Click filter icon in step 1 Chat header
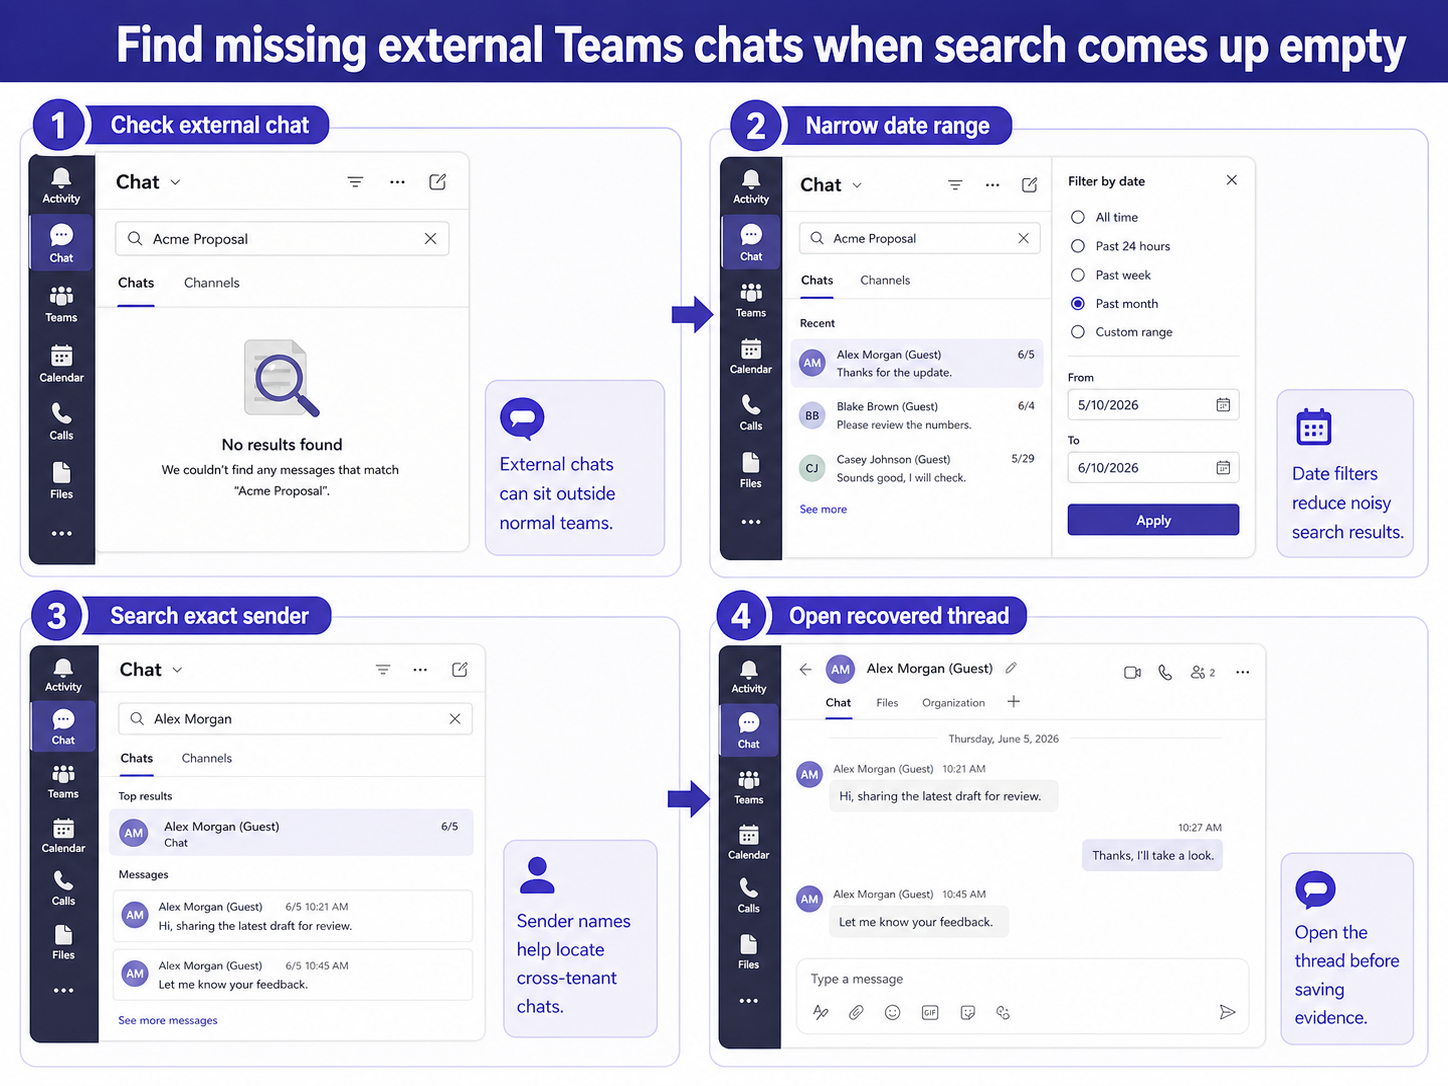1448x1086 pixels. tap(355, 182)
